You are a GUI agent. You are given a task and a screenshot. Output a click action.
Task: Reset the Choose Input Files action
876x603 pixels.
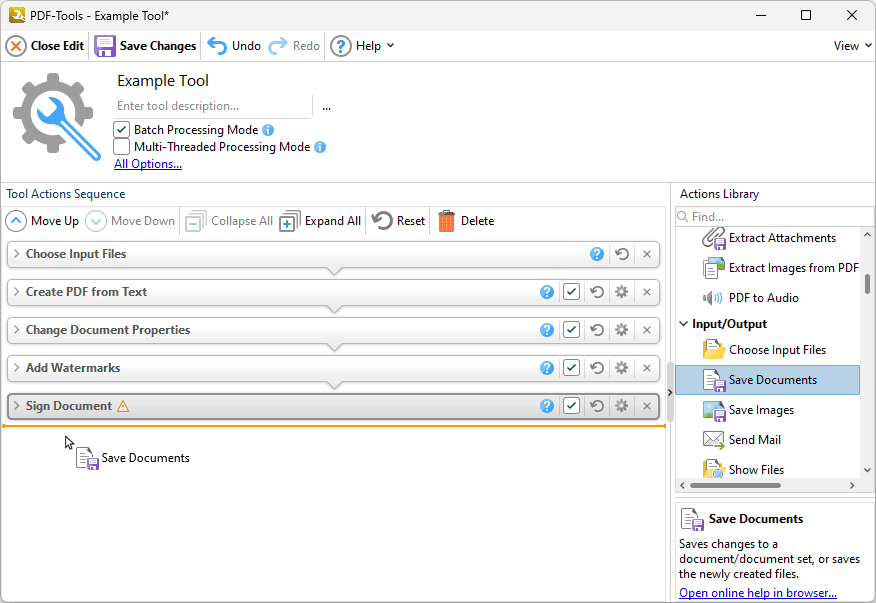click(622, 254)
